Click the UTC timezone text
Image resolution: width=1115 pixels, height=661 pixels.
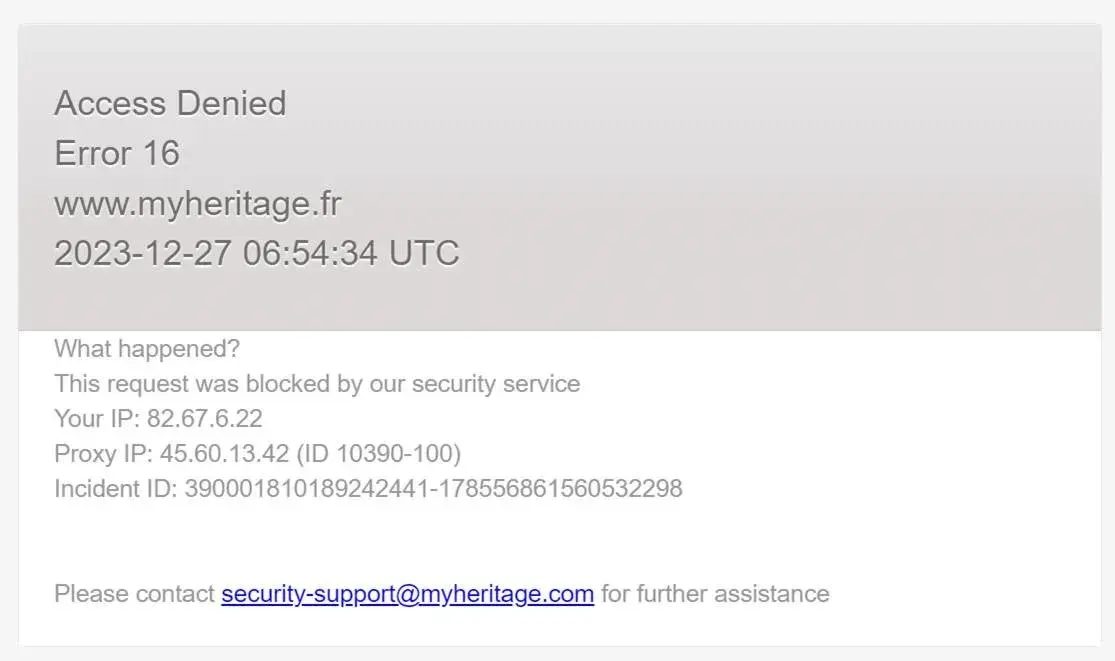click(x=424, y=253)
